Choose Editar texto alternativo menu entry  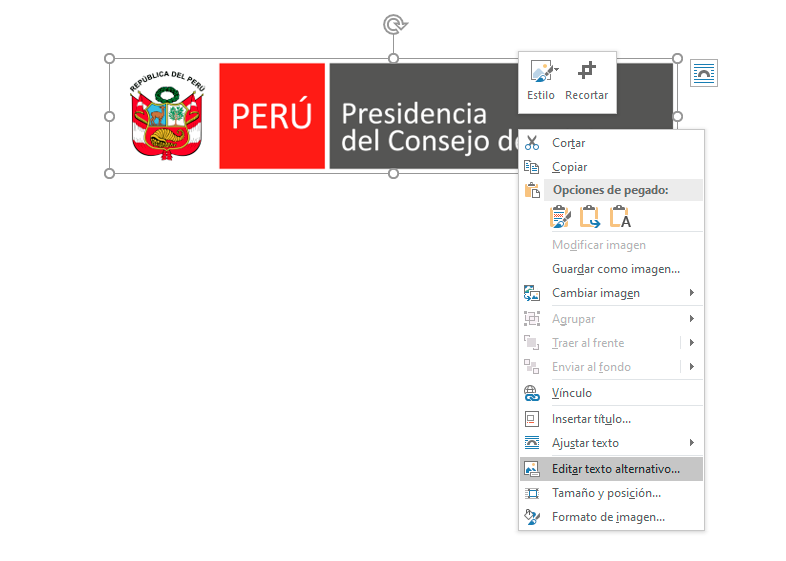(615, 468)
